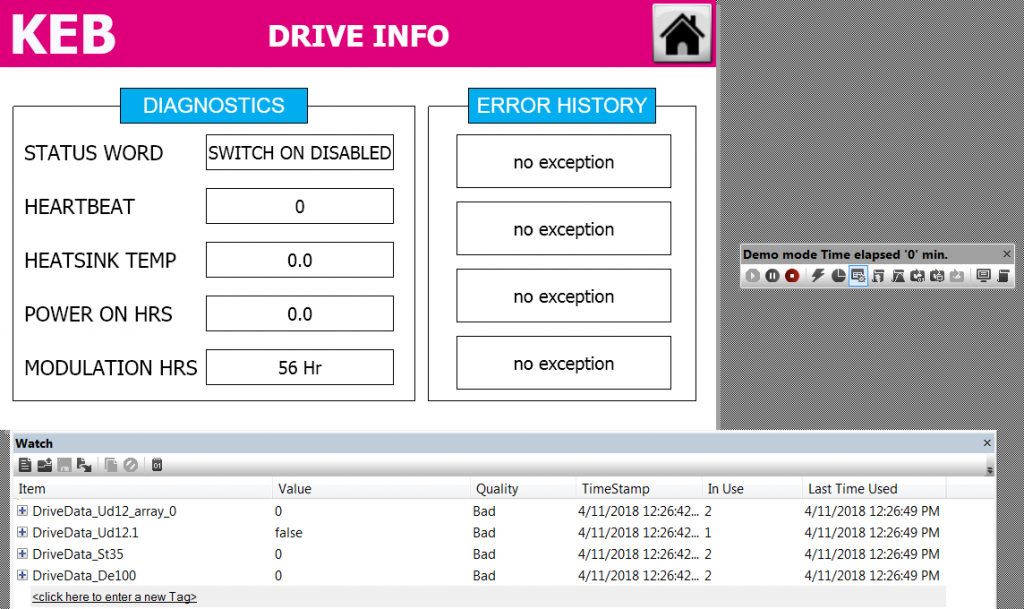Viewport: 1024px width, 609px height.
Task: Click the SWITCH ON DISABLED status field
Action: pos(300,152)
